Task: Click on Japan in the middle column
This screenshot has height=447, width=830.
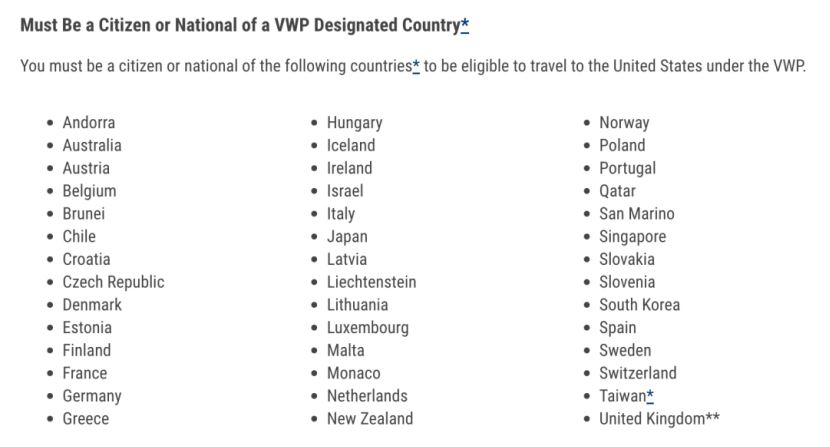Action: click(347, 237)
